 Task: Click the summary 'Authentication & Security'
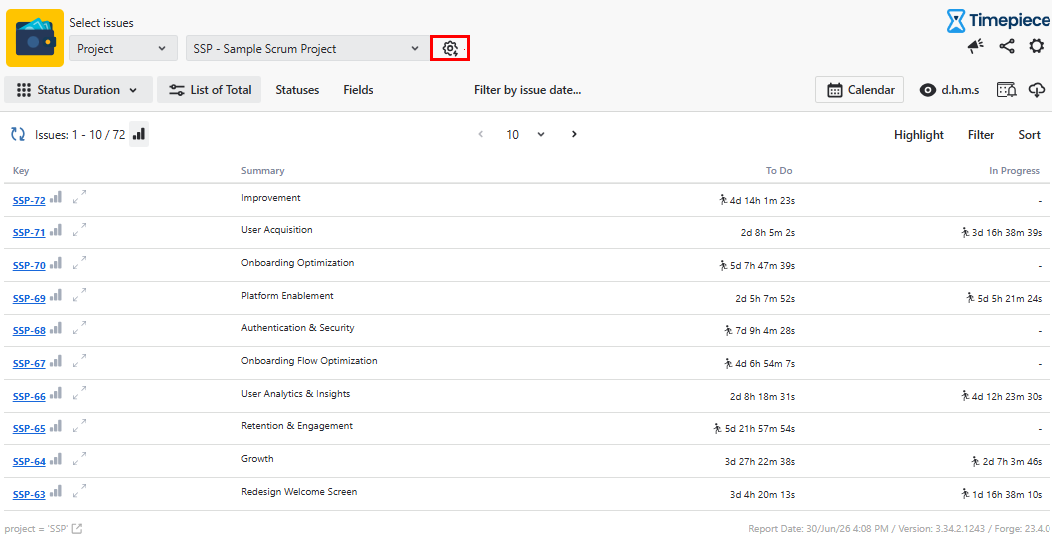[x=297, y=328]
